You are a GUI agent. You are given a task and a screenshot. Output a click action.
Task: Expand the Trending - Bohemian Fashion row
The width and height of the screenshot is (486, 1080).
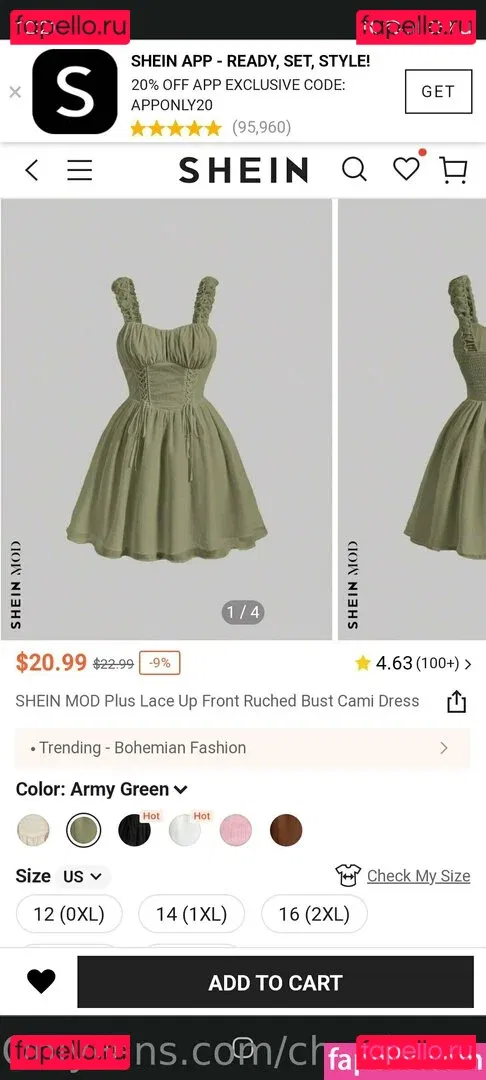242,748
